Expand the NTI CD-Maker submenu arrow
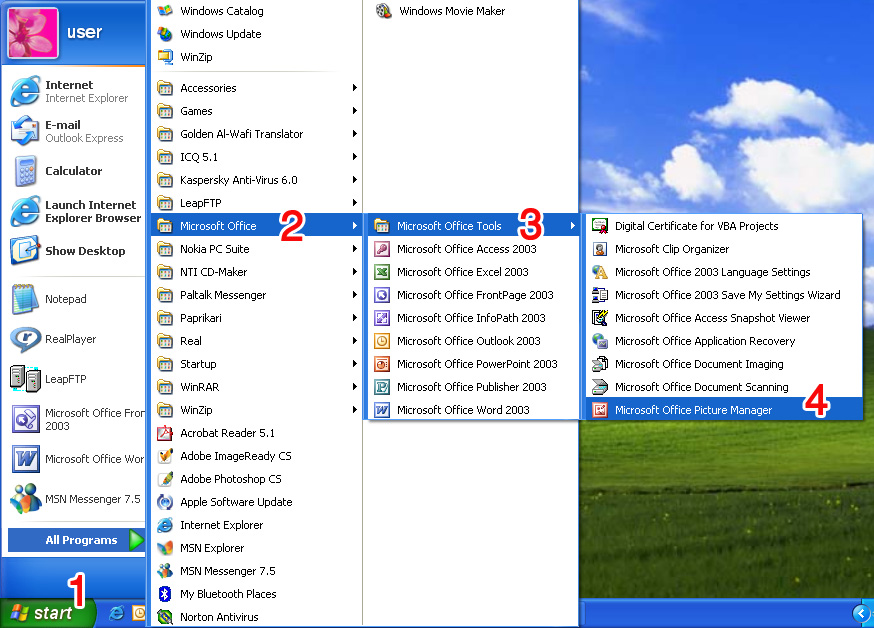 355,271
